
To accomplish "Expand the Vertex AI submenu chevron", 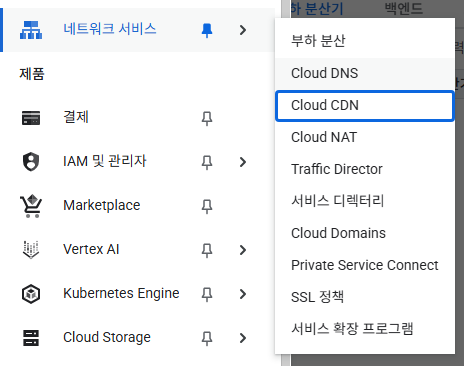I will point(243,250).
